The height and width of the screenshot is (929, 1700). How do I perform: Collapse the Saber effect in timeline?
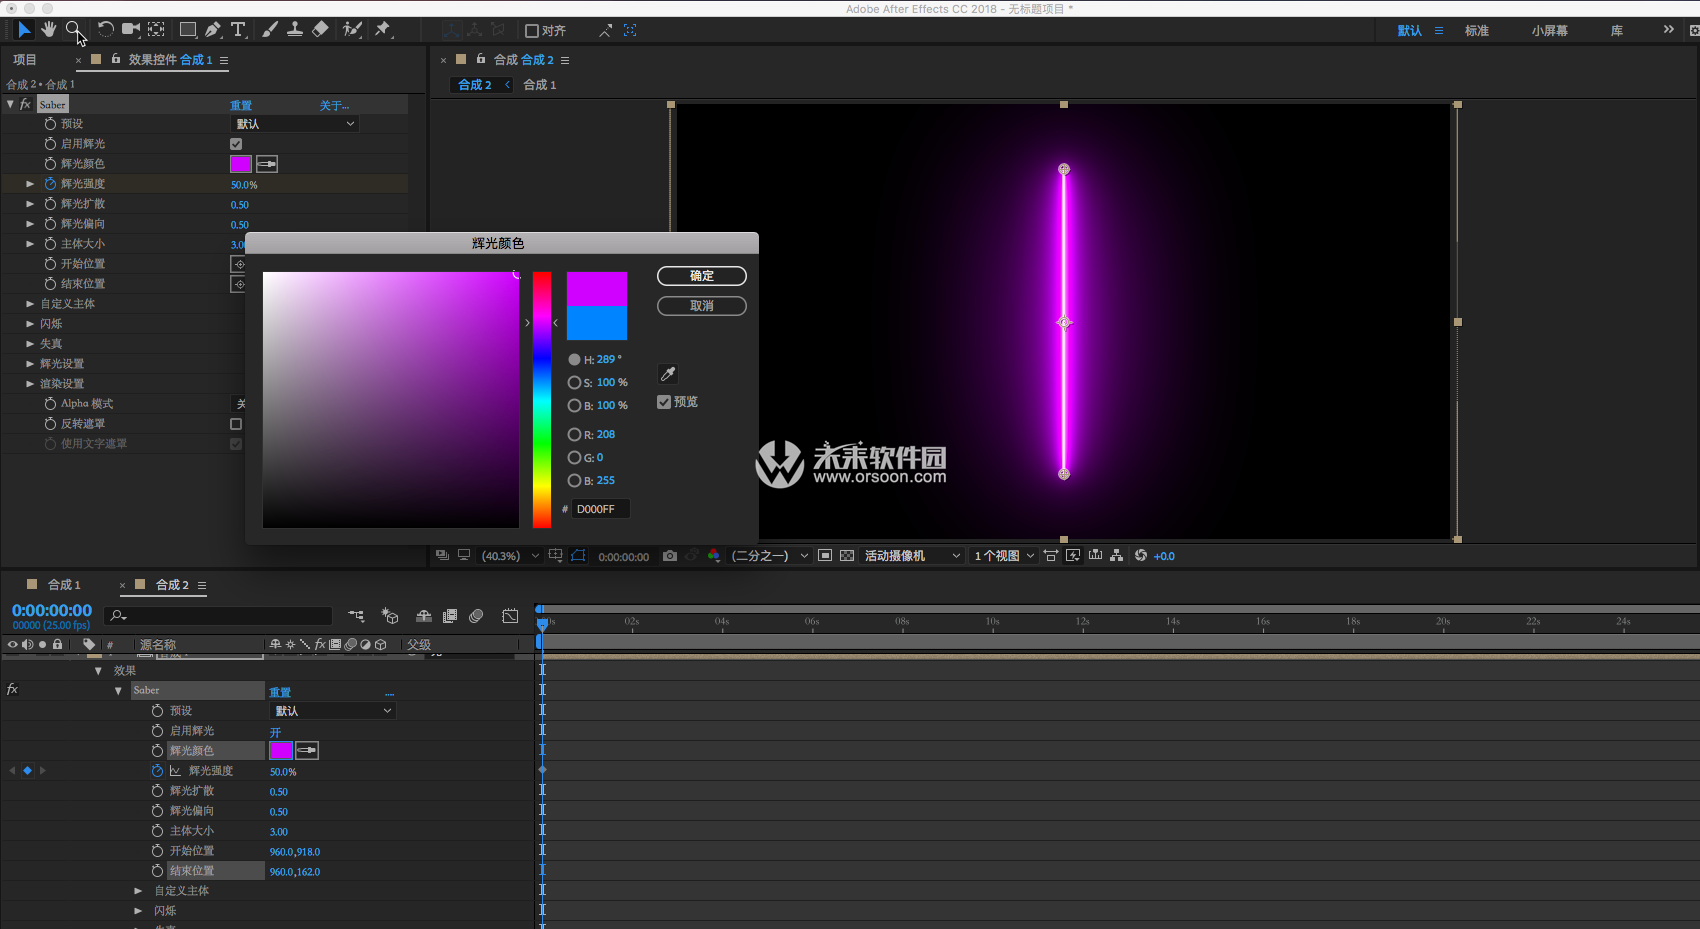pyautogui.click(x=118, y=691)
